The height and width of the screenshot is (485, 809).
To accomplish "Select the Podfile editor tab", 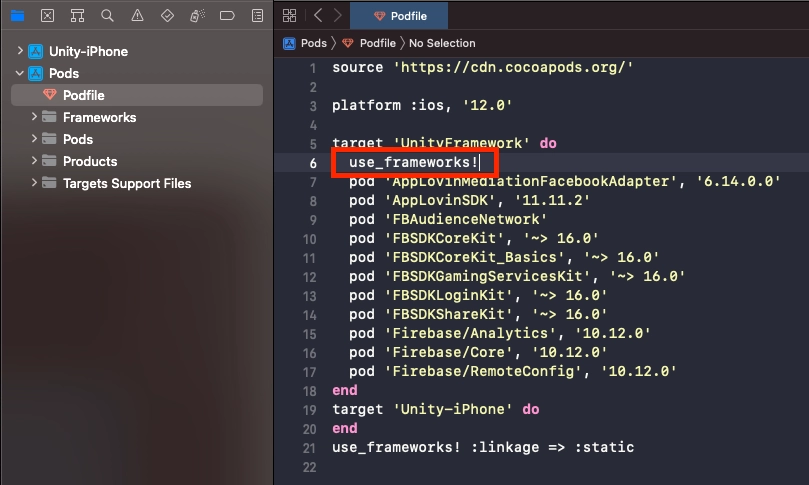I will point(399,16).
